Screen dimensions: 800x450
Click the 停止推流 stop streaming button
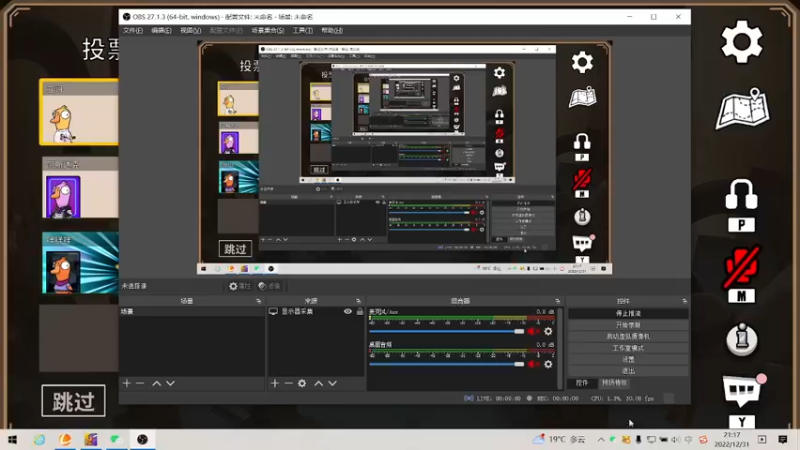tap(628, 313)
